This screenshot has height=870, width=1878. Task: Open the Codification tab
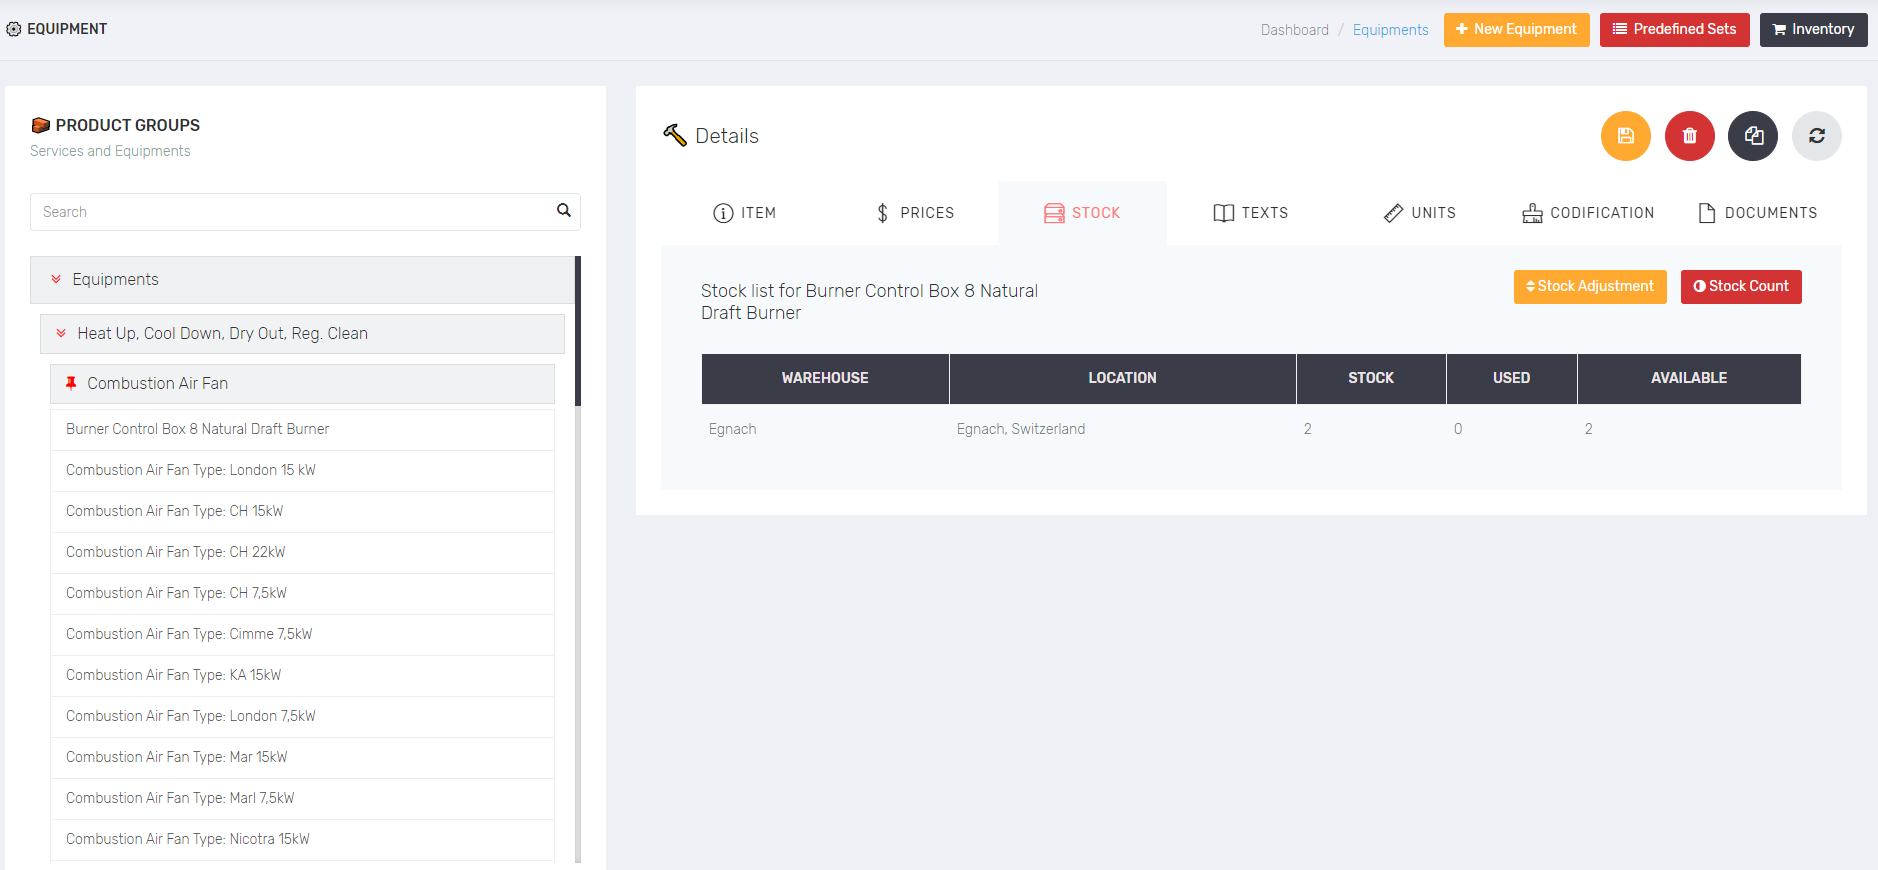[1588, 213]
